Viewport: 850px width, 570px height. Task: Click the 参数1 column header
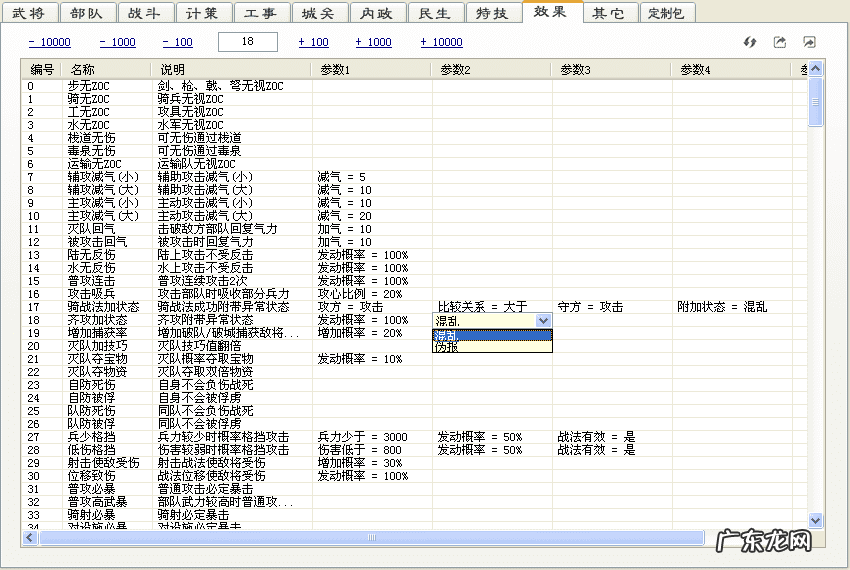point(336,69)
